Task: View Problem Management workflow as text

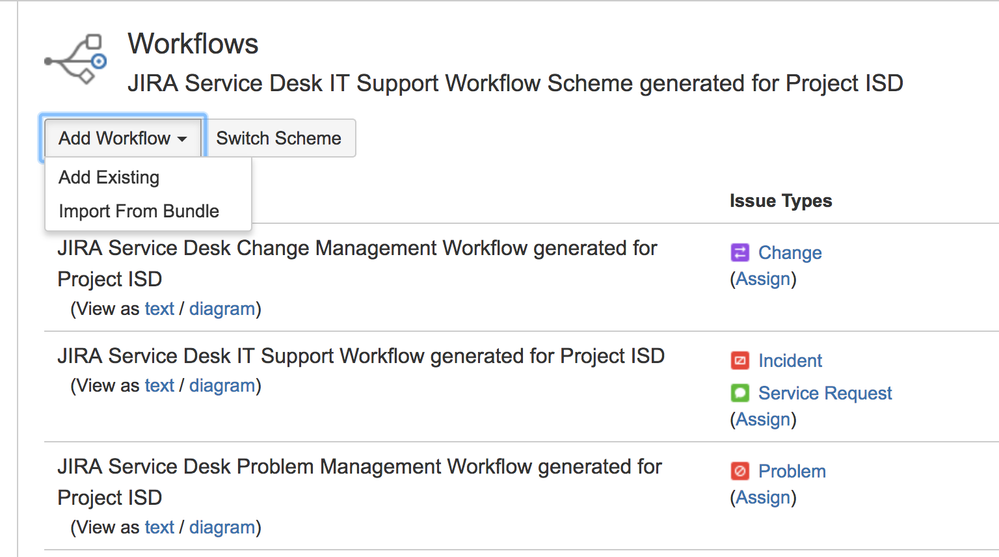Action: [159, 527]
